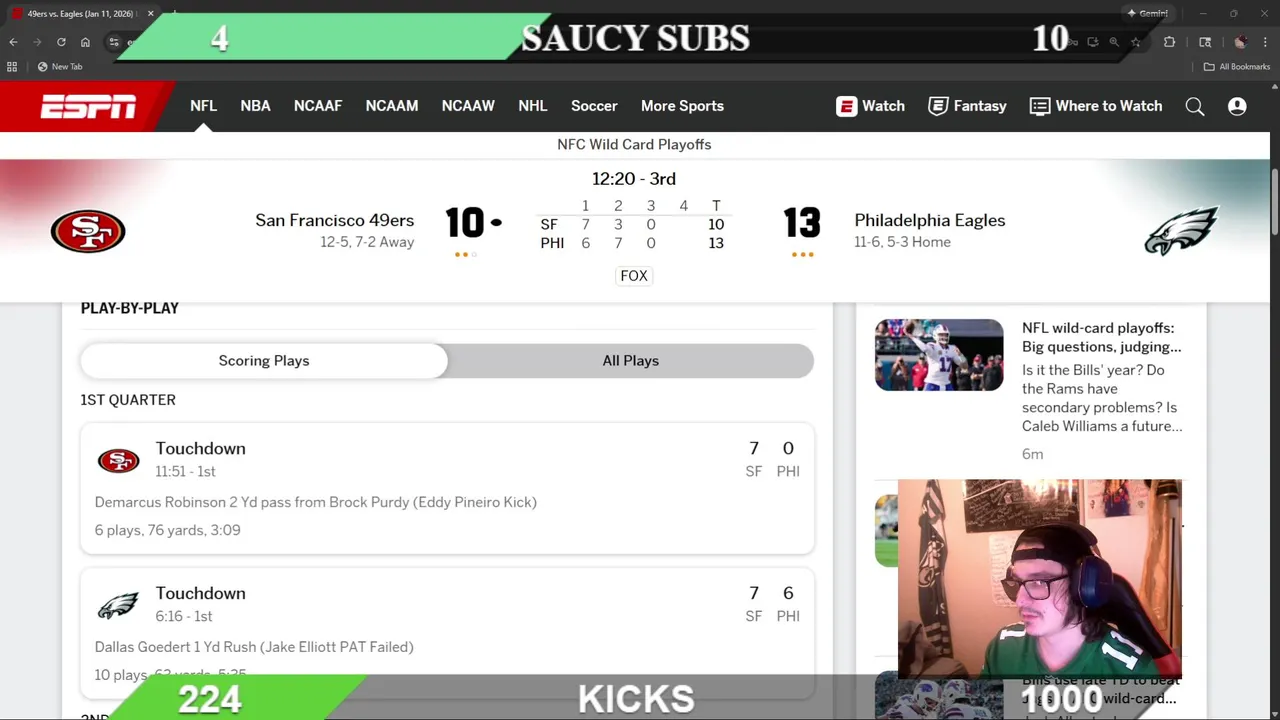Open the browser extensions puzzle icon
The image size is (1280, 720).
[1169, 42]
